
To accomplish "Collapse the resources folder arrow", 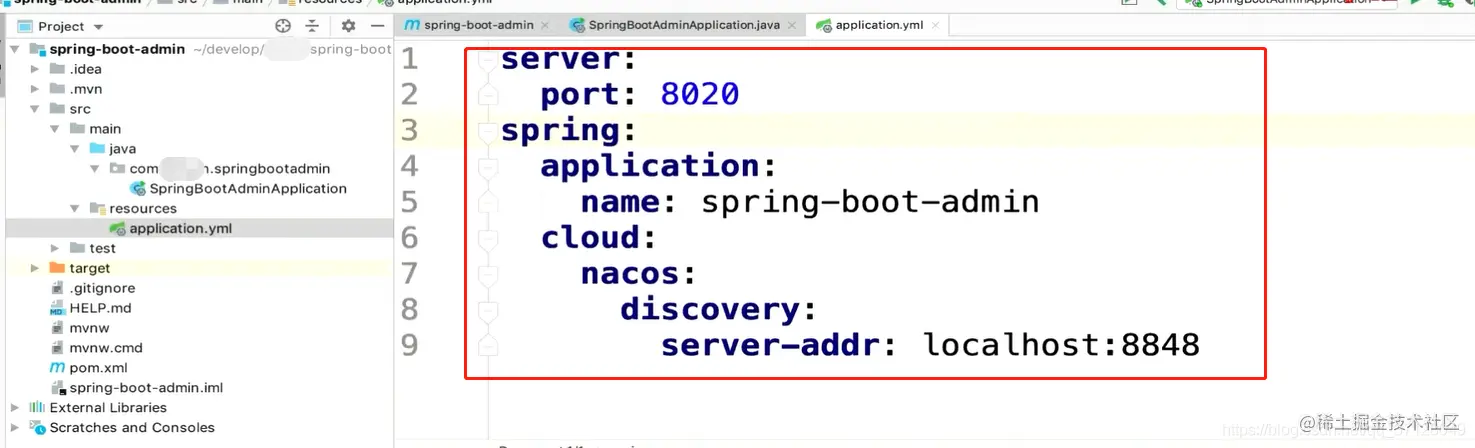I will [x=75, y=209].
